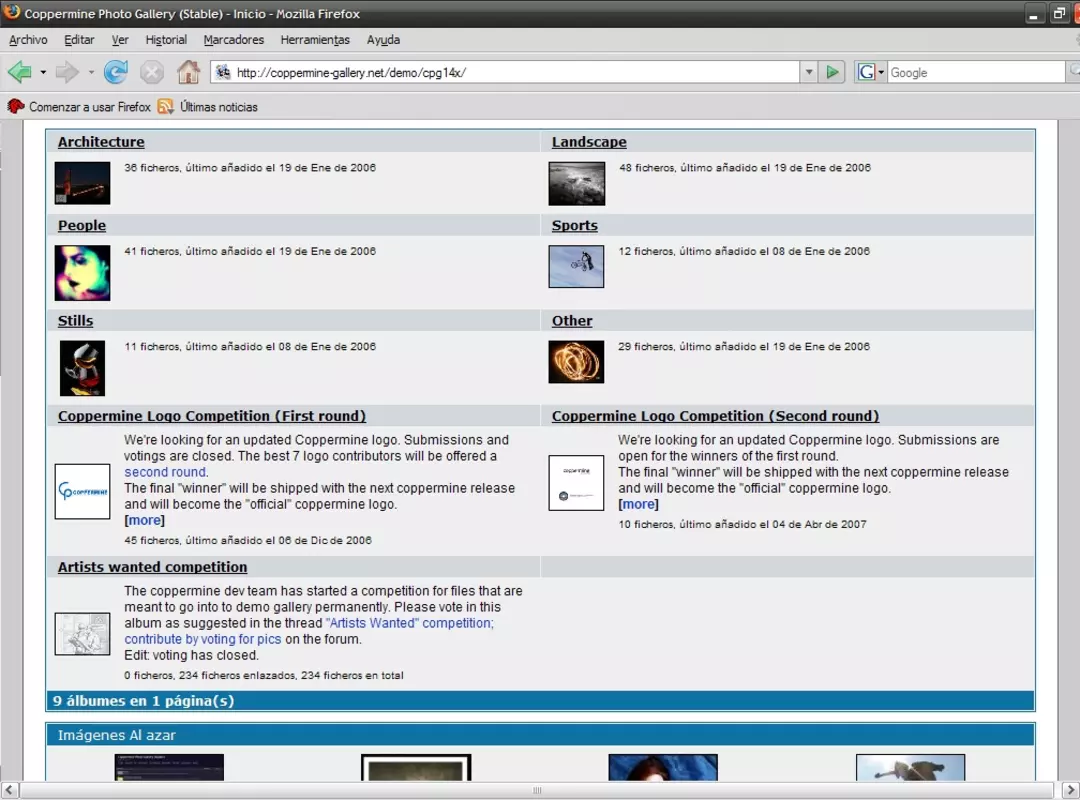Click the green Go arrow button
The width and height of the screenshot is (1080, 800).
click(x=832, y=72)
